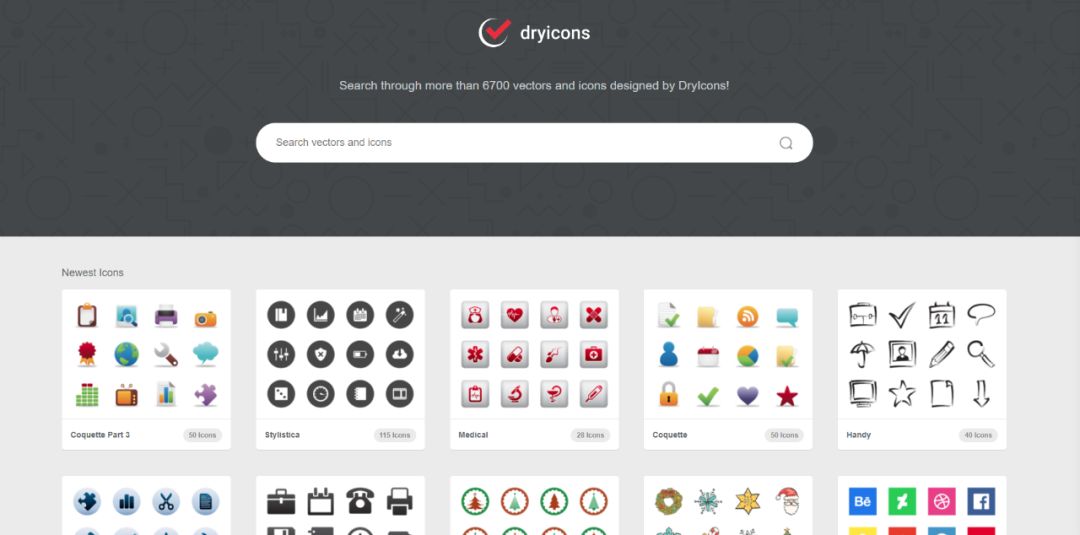Select the area chart icon in Stylistica
This screenshot has height=535, width=1080.
320,315
